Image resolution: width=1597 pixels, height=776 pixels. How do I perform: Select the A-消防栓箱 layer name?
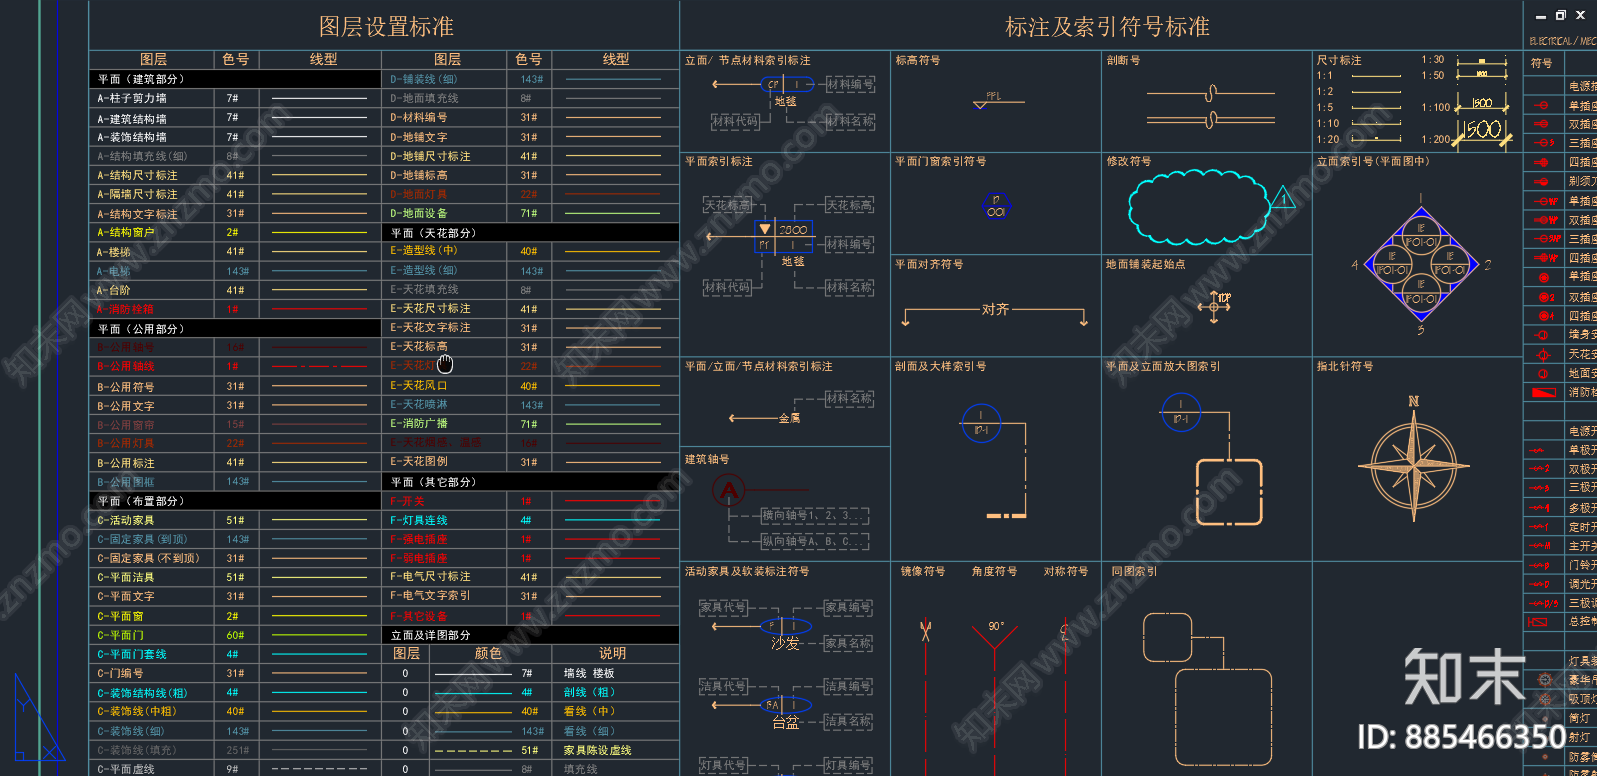126,309
